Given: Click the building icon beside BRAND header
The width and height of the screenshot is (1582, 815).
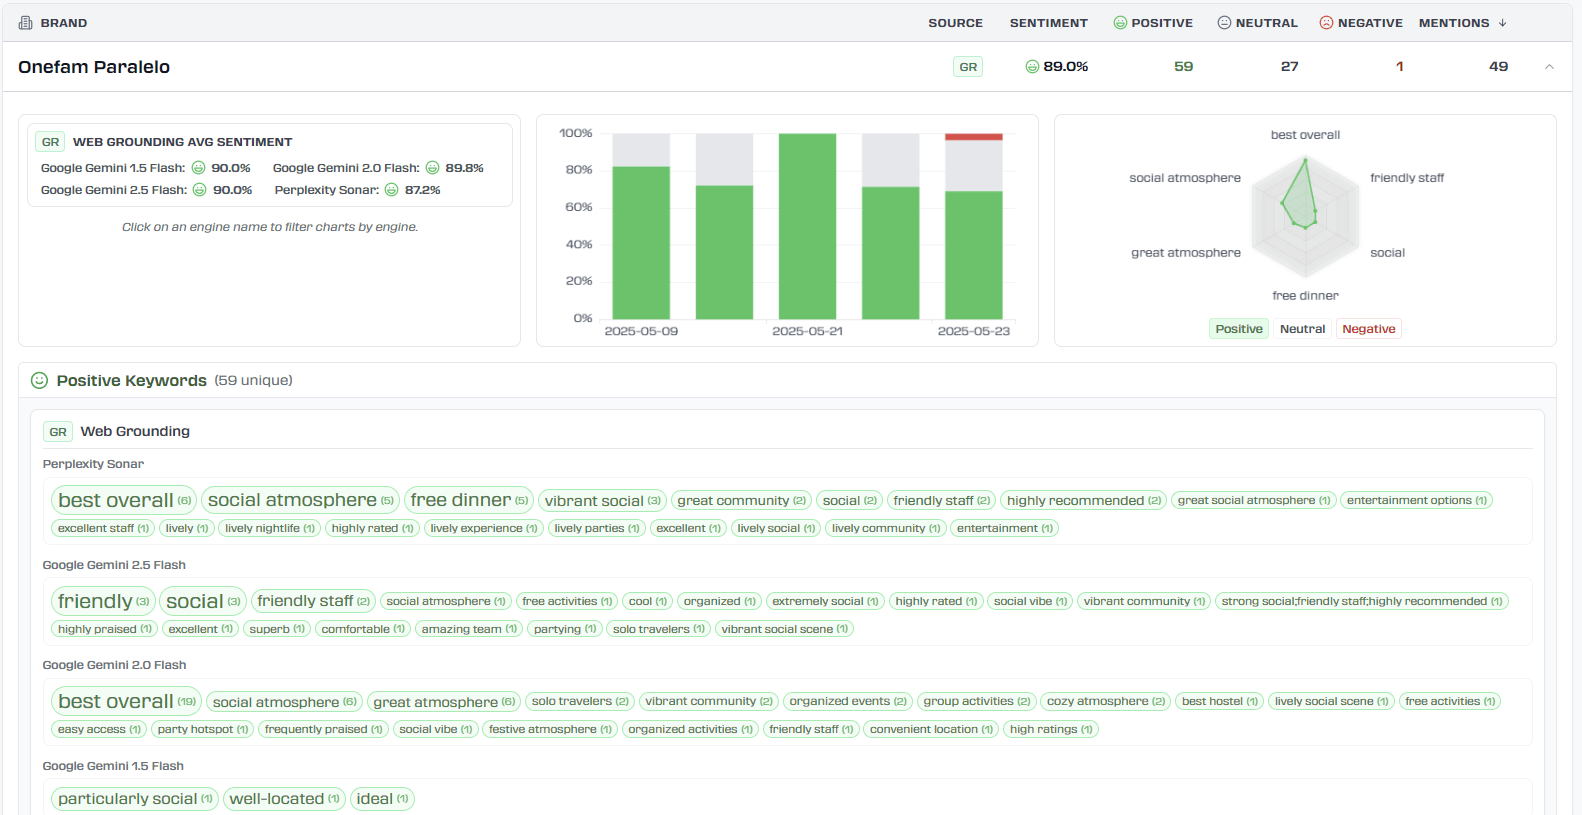Looking at the screenshot, I should [x=26, y=23].
